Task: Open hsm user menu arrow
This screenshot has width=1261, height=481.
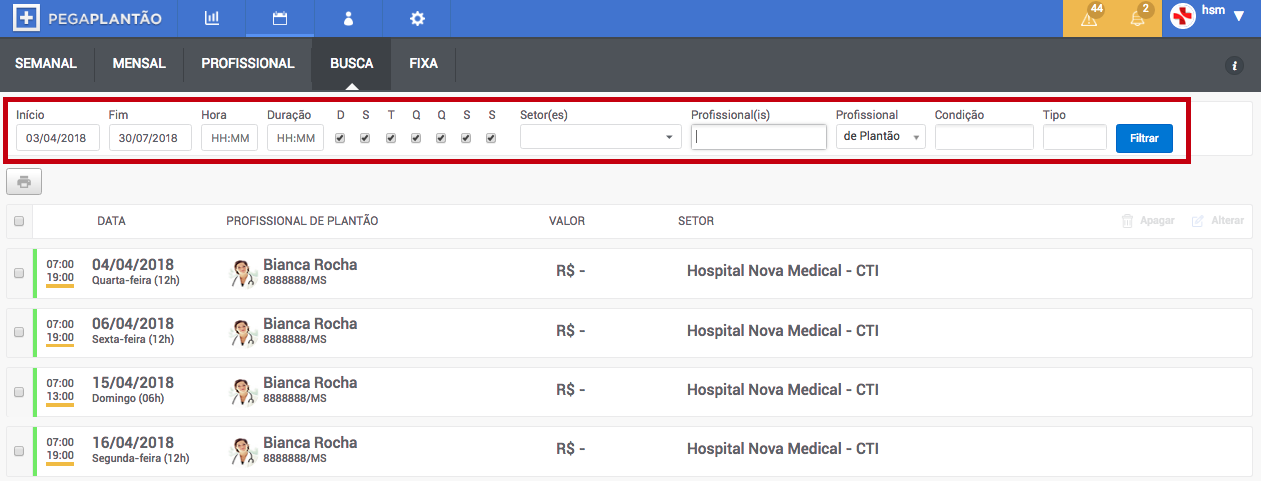Action: [1239, 16]
